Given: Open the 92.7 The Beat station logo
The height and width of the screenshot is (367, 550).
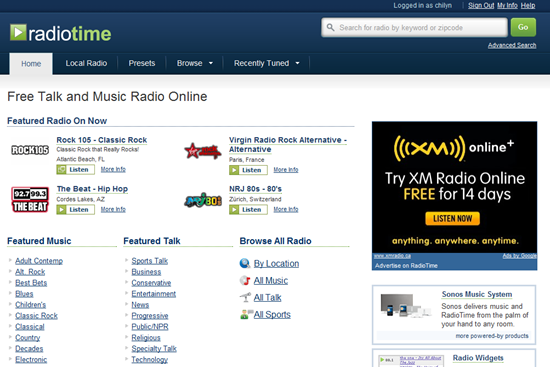Looking at the screenshot, I should click(30, 200).
